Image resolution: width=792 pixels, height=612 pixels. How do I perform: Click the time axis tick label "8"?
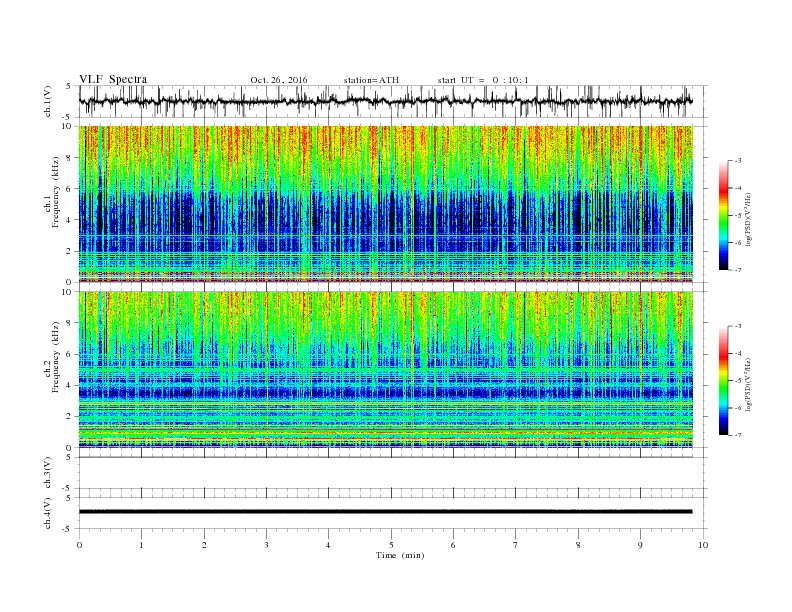[x=578, y=545]
